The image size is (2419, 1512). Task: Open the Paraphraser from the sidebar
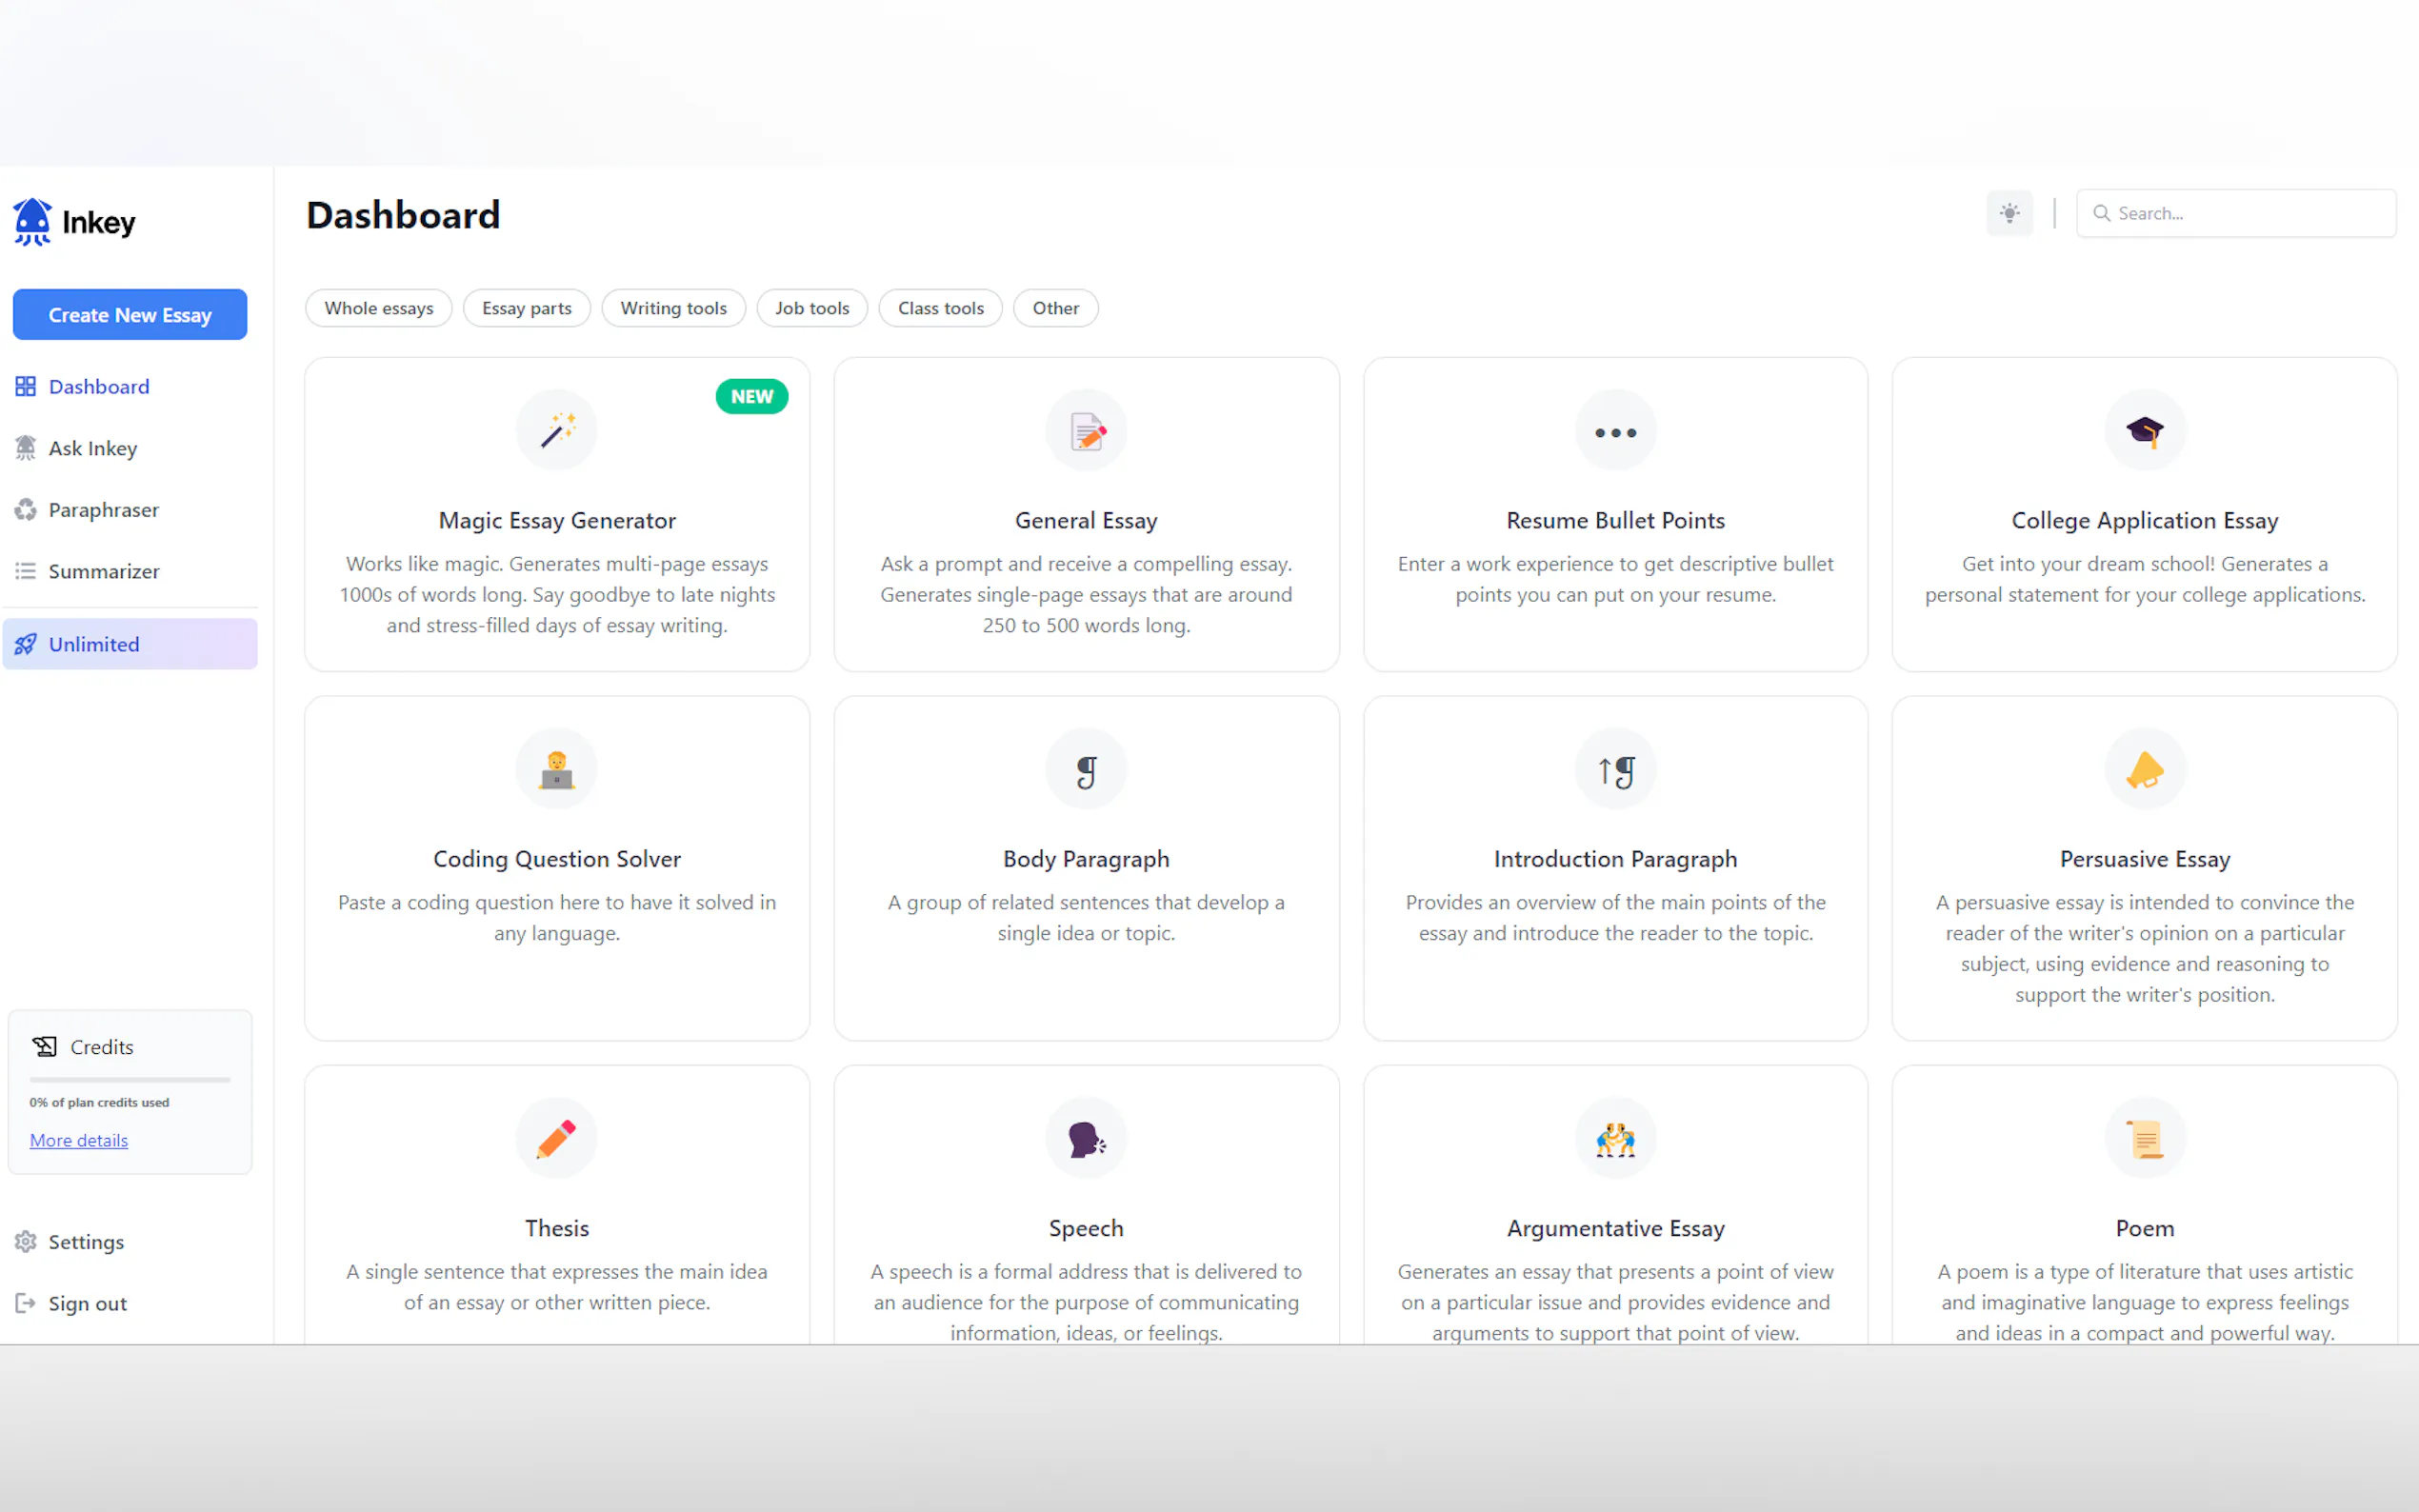pos(104,509)
